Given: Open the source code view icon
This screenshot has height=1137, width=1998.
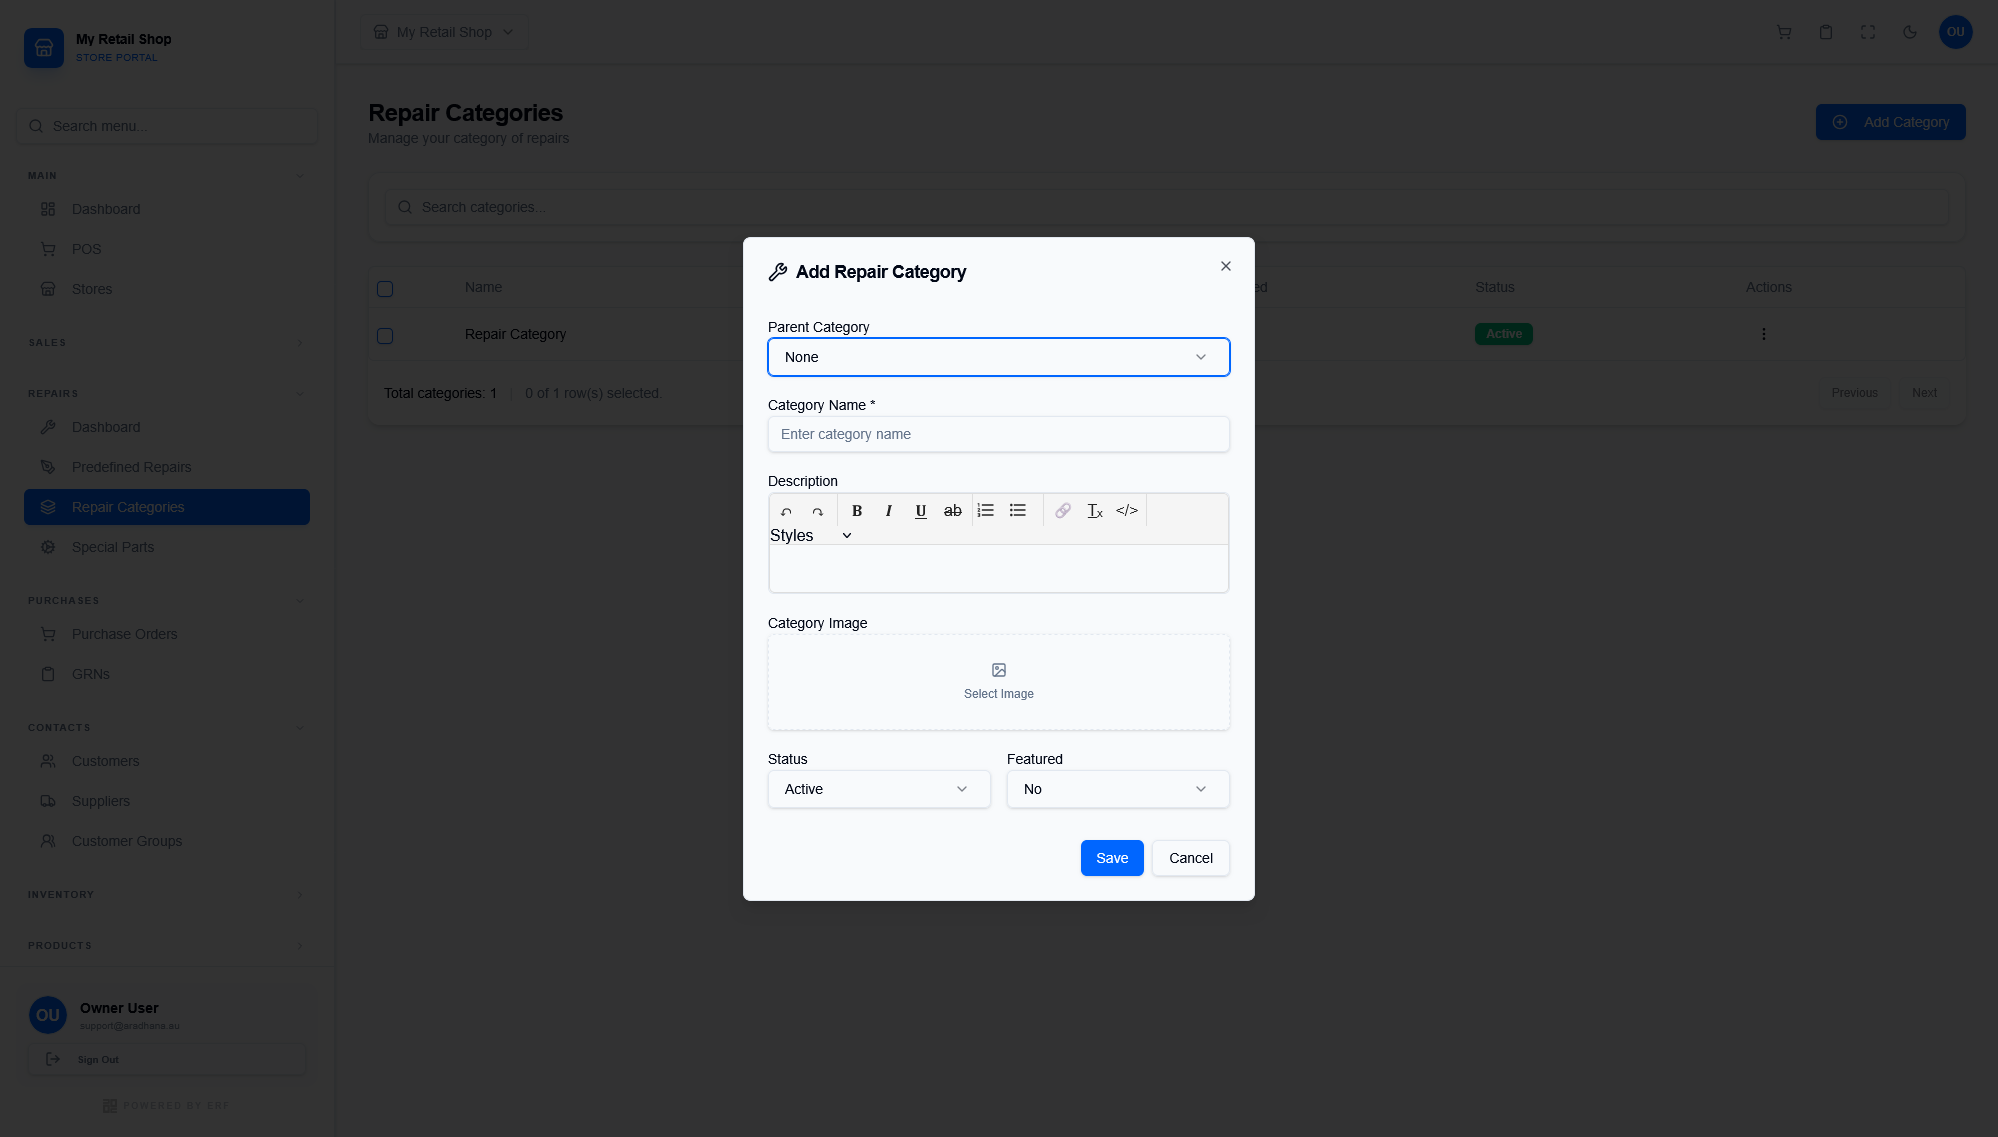Looking at the screenshot, I should (x=1127, y=511).
